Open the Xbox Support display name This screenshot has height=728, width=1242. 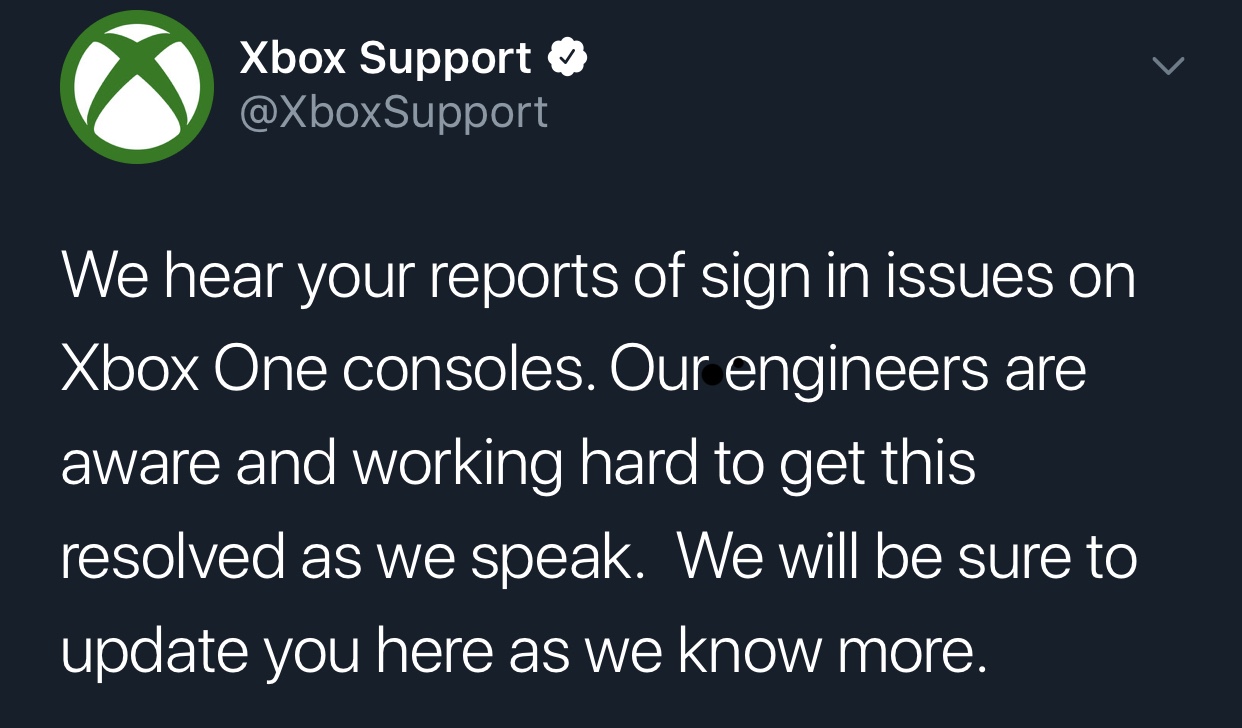tap(385, 60)
